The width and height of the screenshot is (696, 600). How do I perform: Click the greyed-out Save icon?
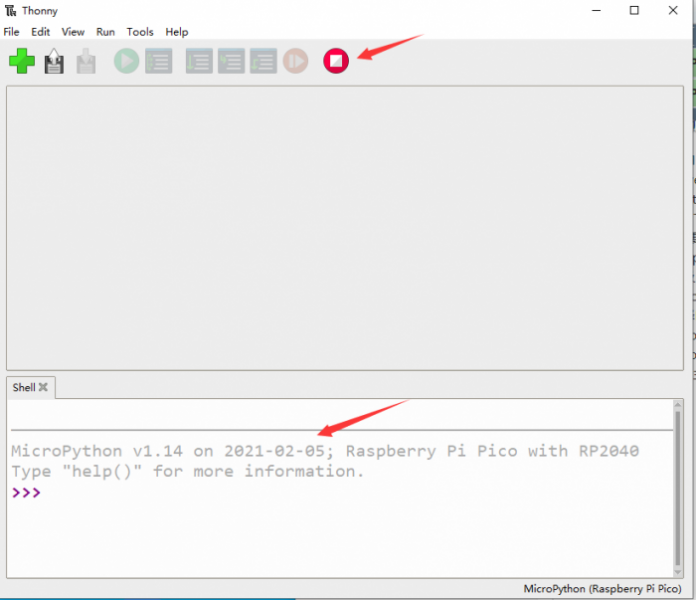(x=86, y=62)
